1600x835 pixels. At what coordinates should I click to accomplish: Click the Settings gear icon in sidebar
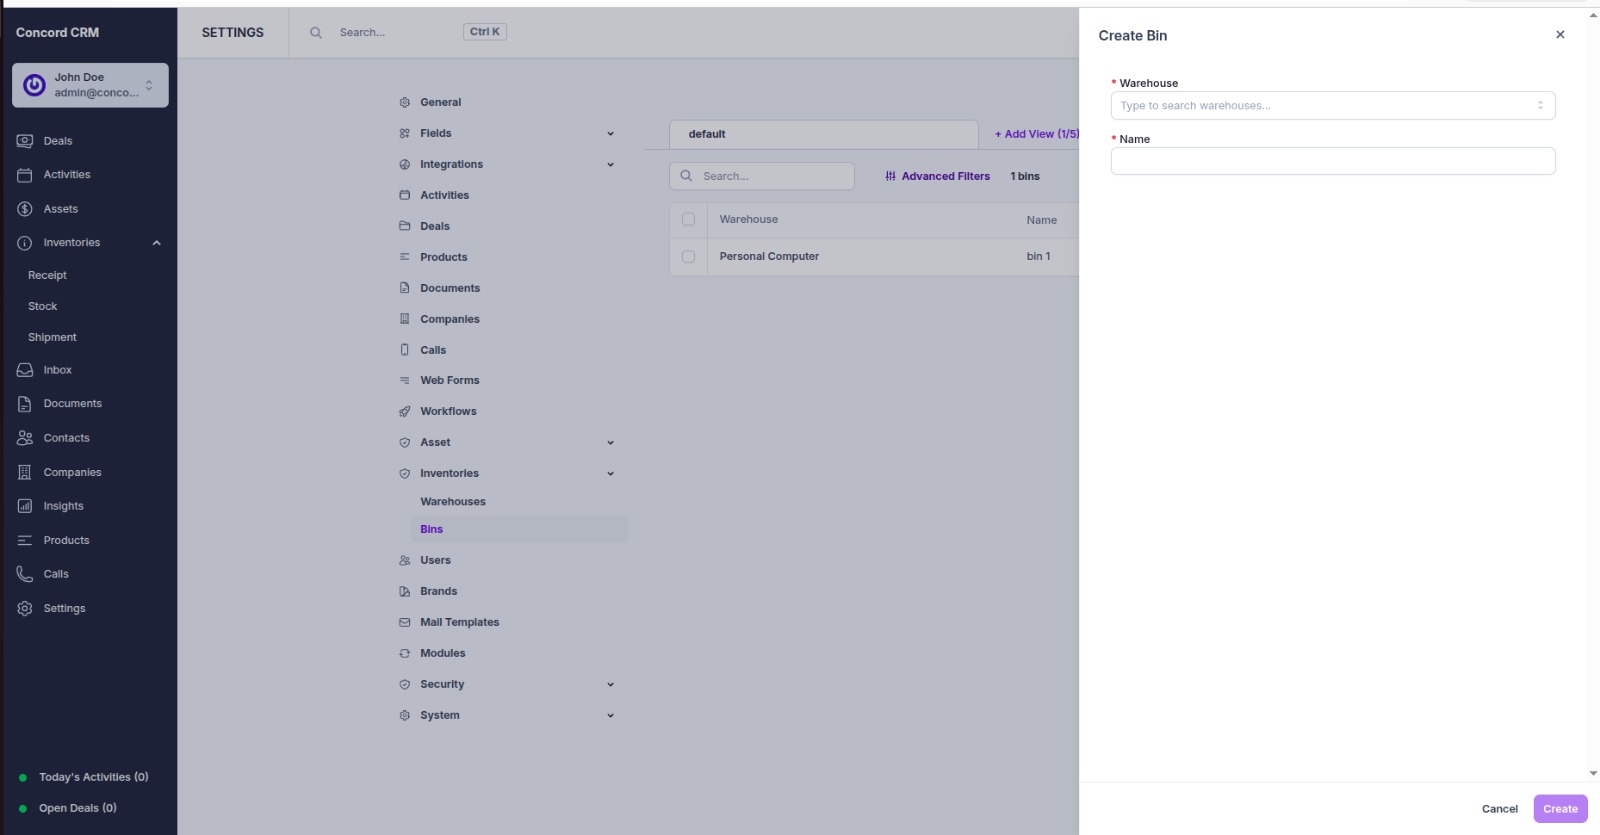pos(25,608)
